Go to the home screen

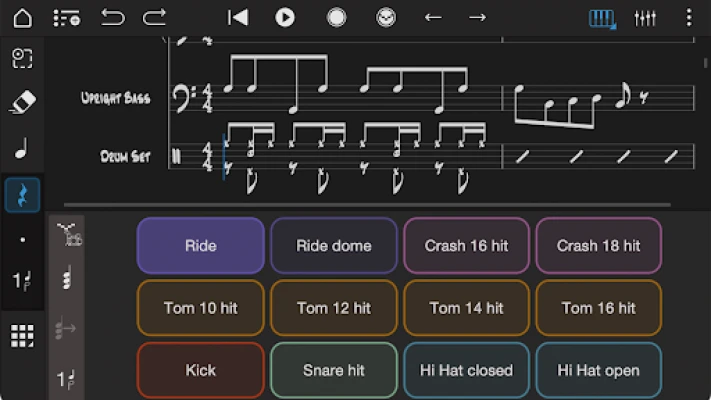click(x=22, y=18)
